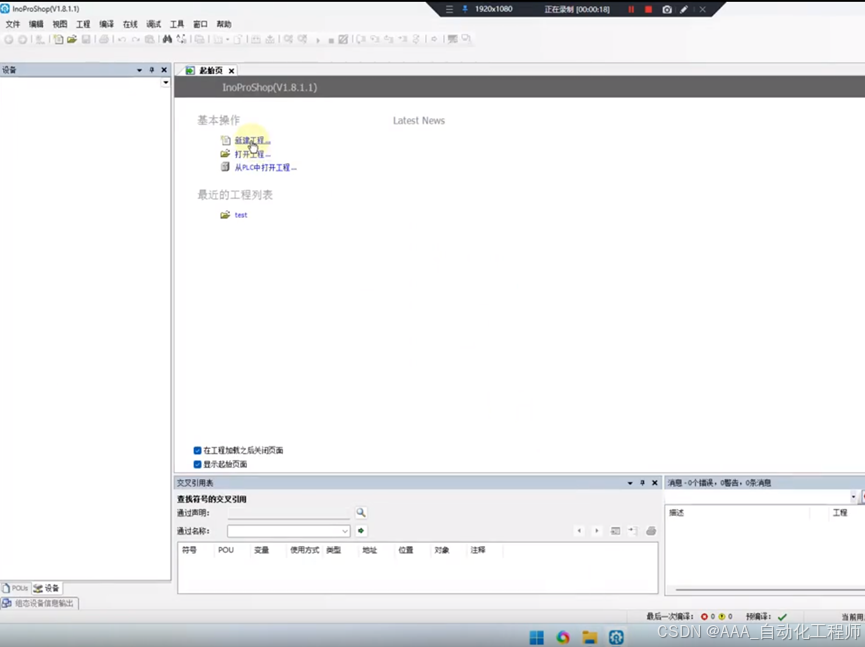The image size is (865, 647).
Task: Open 工程 menu
Action: tap(83, 24)
